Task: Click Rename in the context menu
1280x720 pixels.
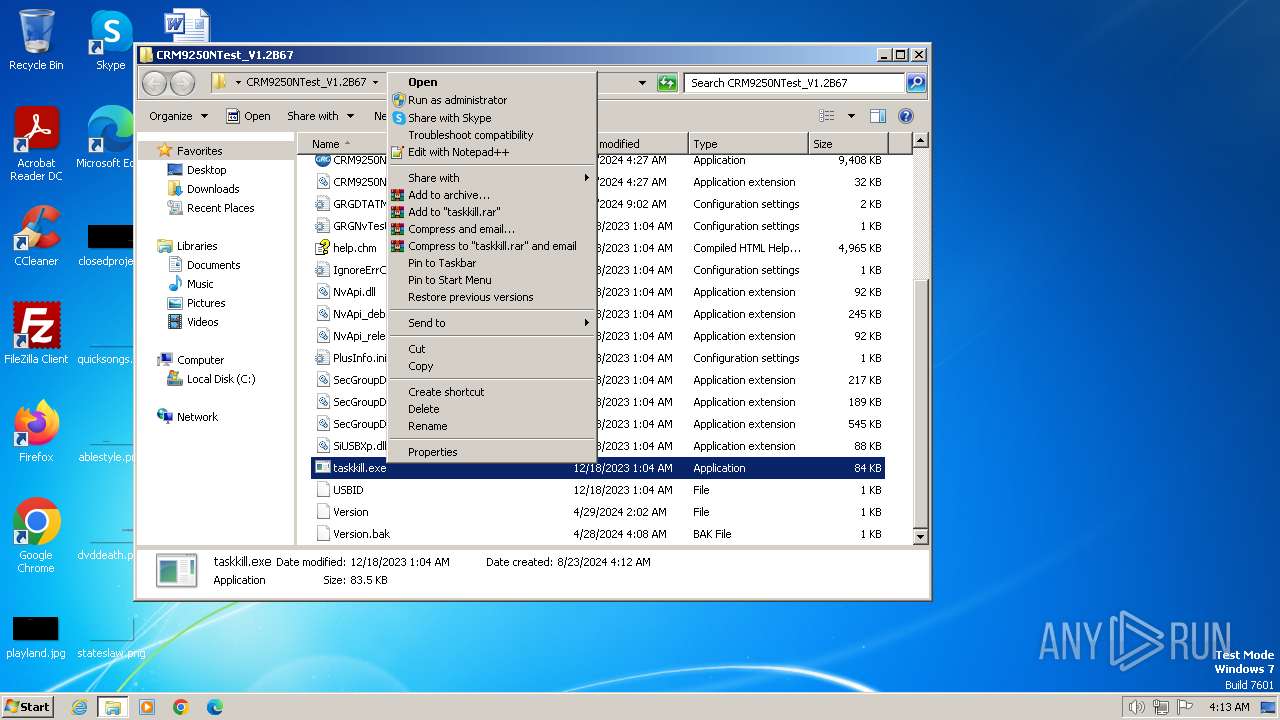Action: [427, 426]
